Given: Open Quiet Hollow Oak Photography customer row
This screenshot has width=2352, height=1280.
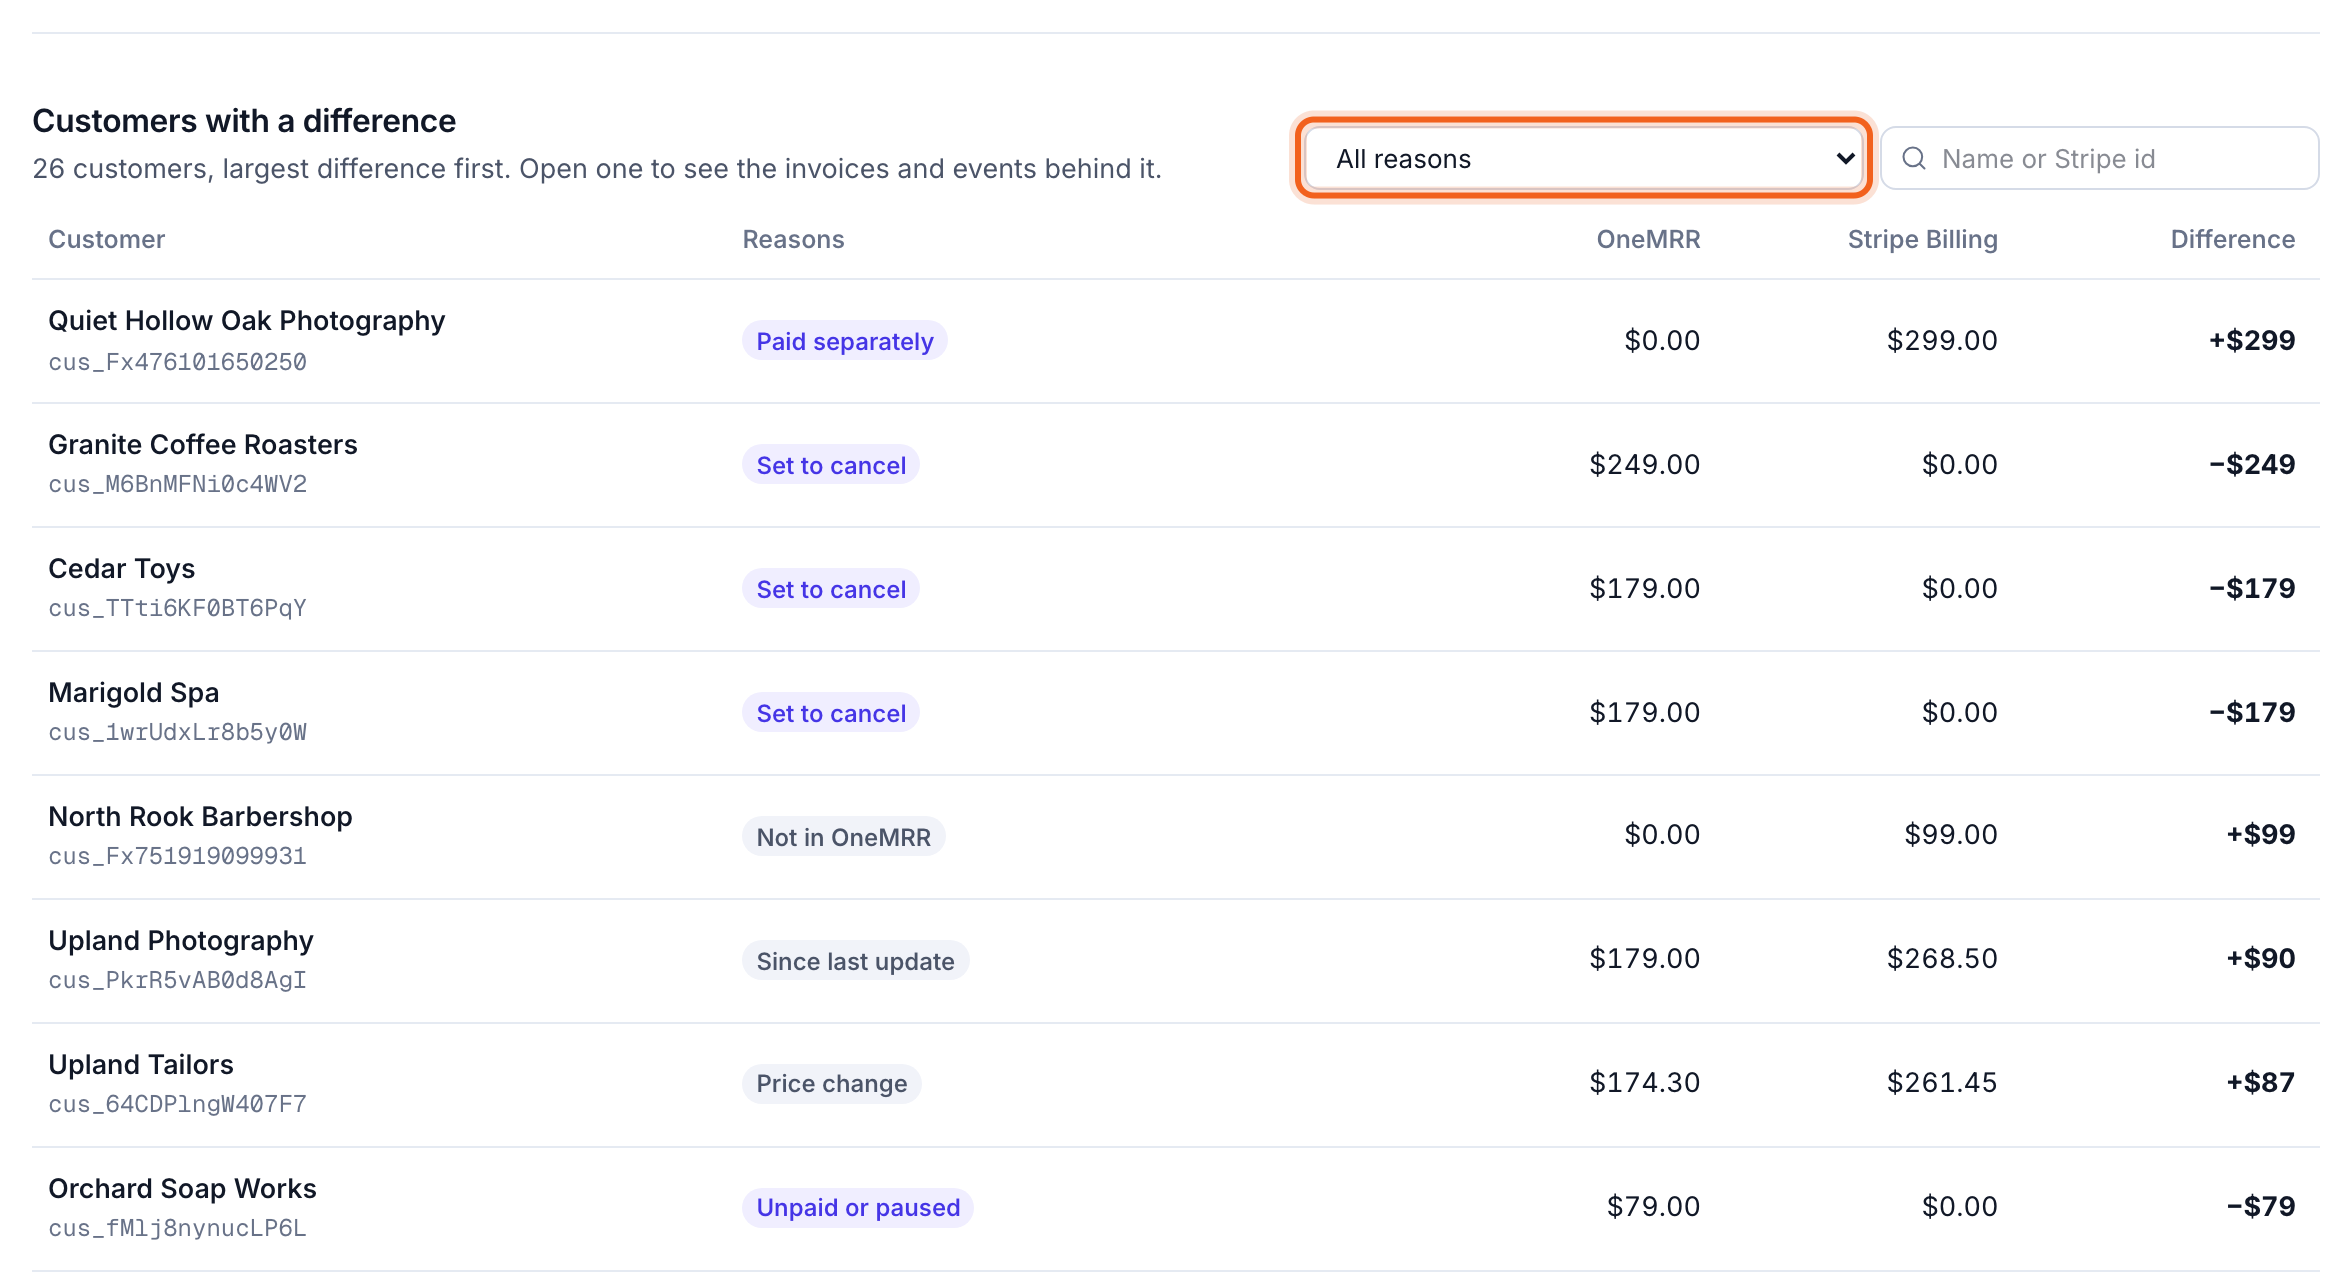Looking at the screenshot, I should [1176, 341].
